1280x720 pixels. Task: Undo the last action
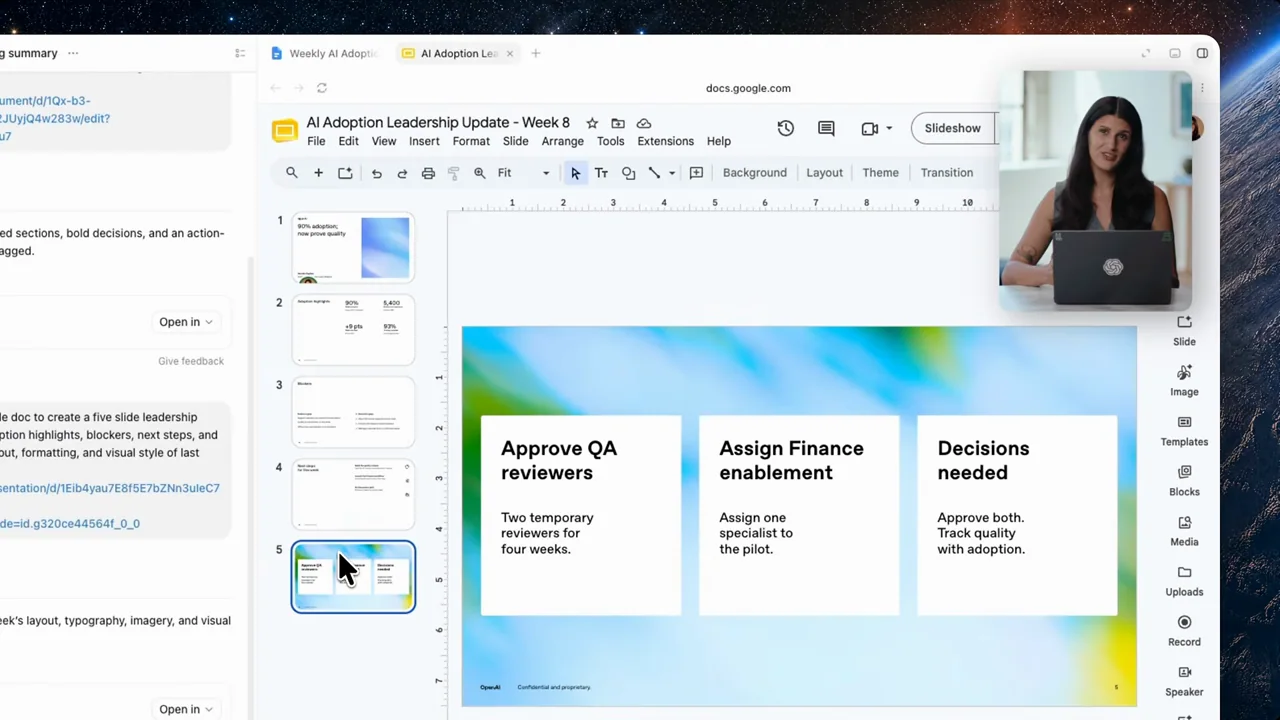point(377,173)
